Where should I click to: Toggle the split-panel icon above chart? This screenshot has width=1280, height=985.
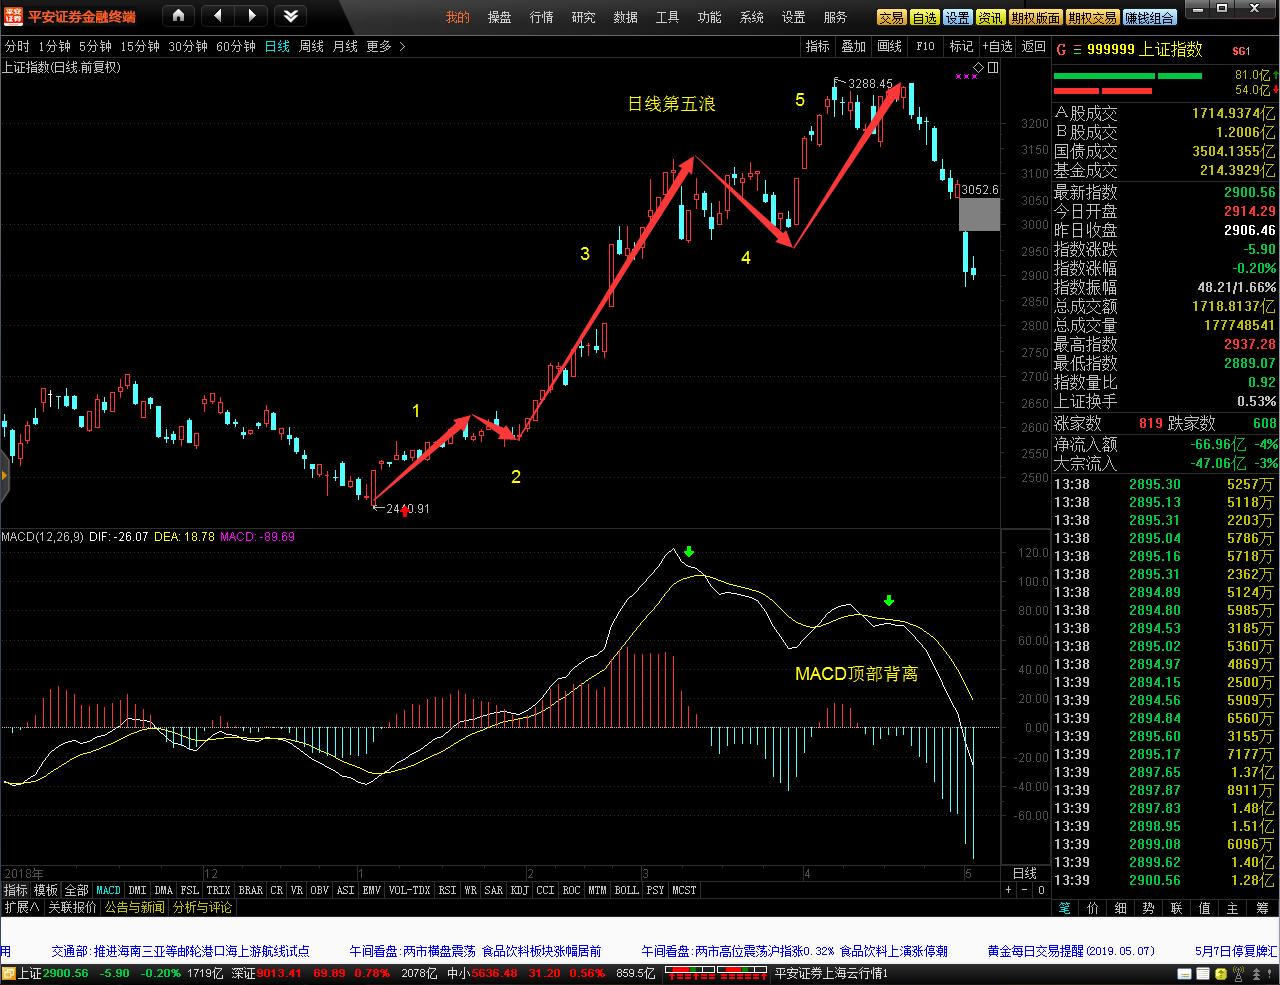point(993,68)
